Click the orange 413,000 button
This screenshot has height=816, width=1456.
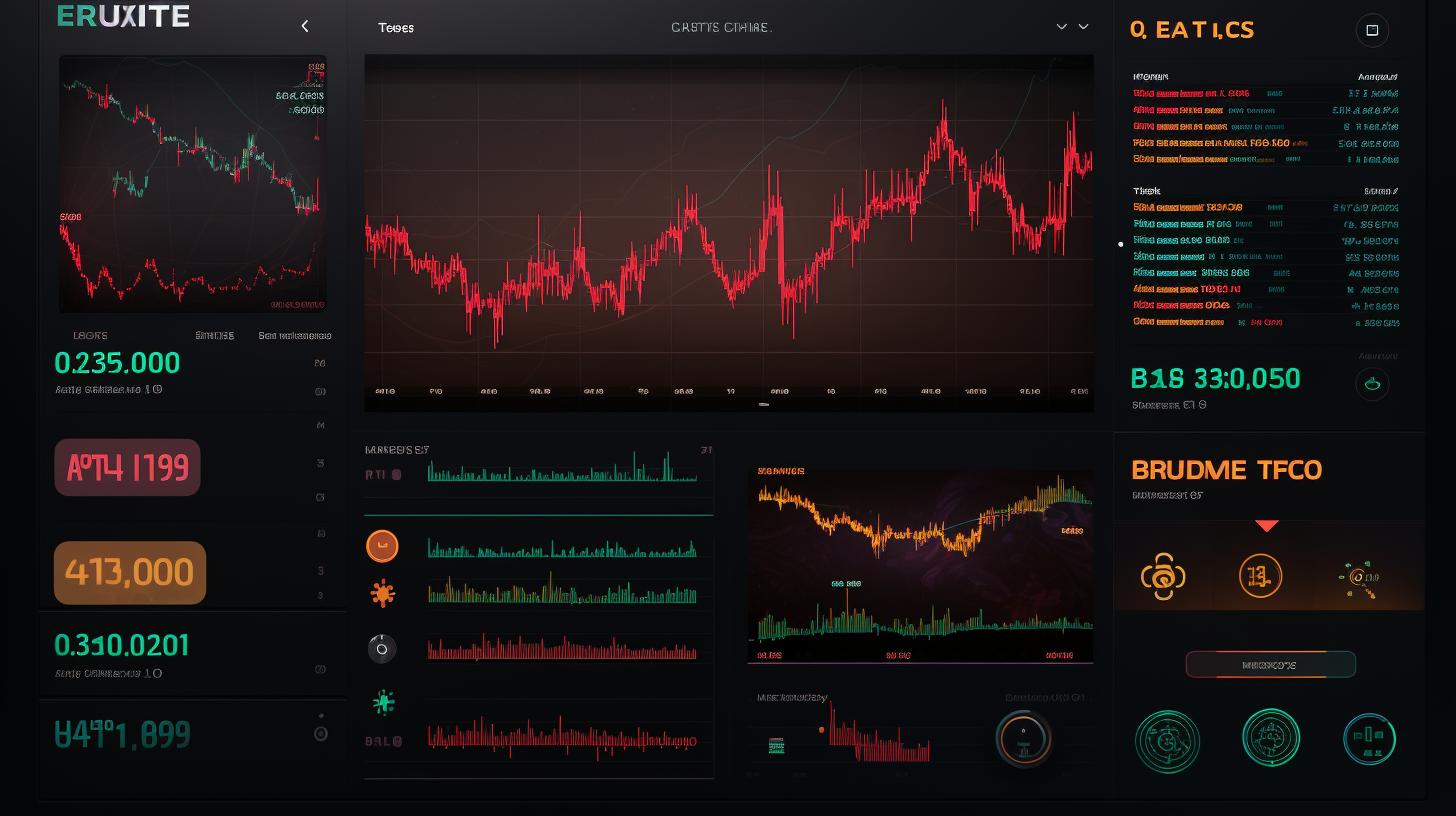point(129,572)
